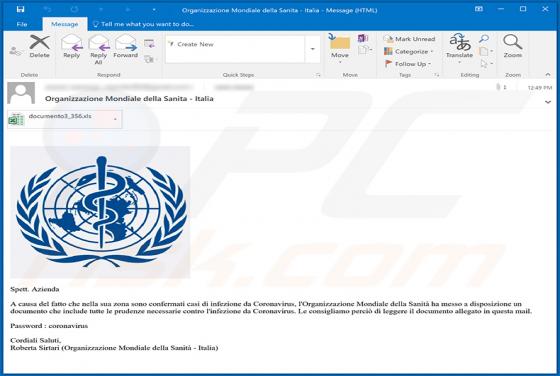Open the Ribbon display options icon
Viewport: 560px width, 376px height.
point(479,9)
